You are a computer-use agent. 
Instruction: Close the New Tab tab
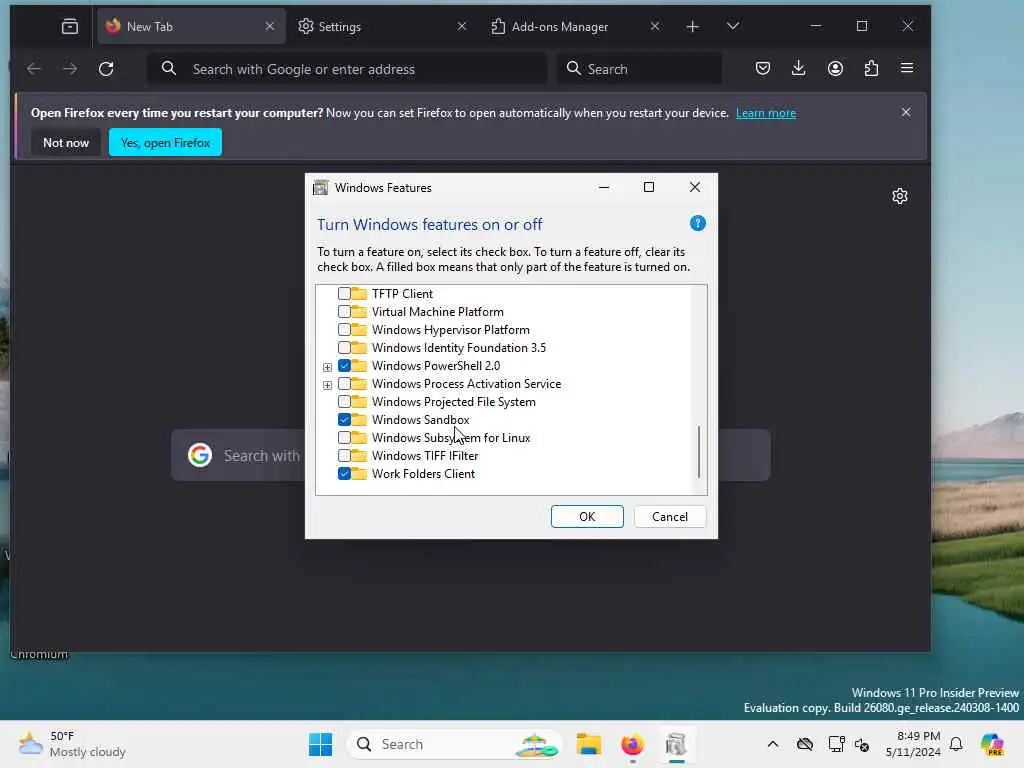(270, 26)
